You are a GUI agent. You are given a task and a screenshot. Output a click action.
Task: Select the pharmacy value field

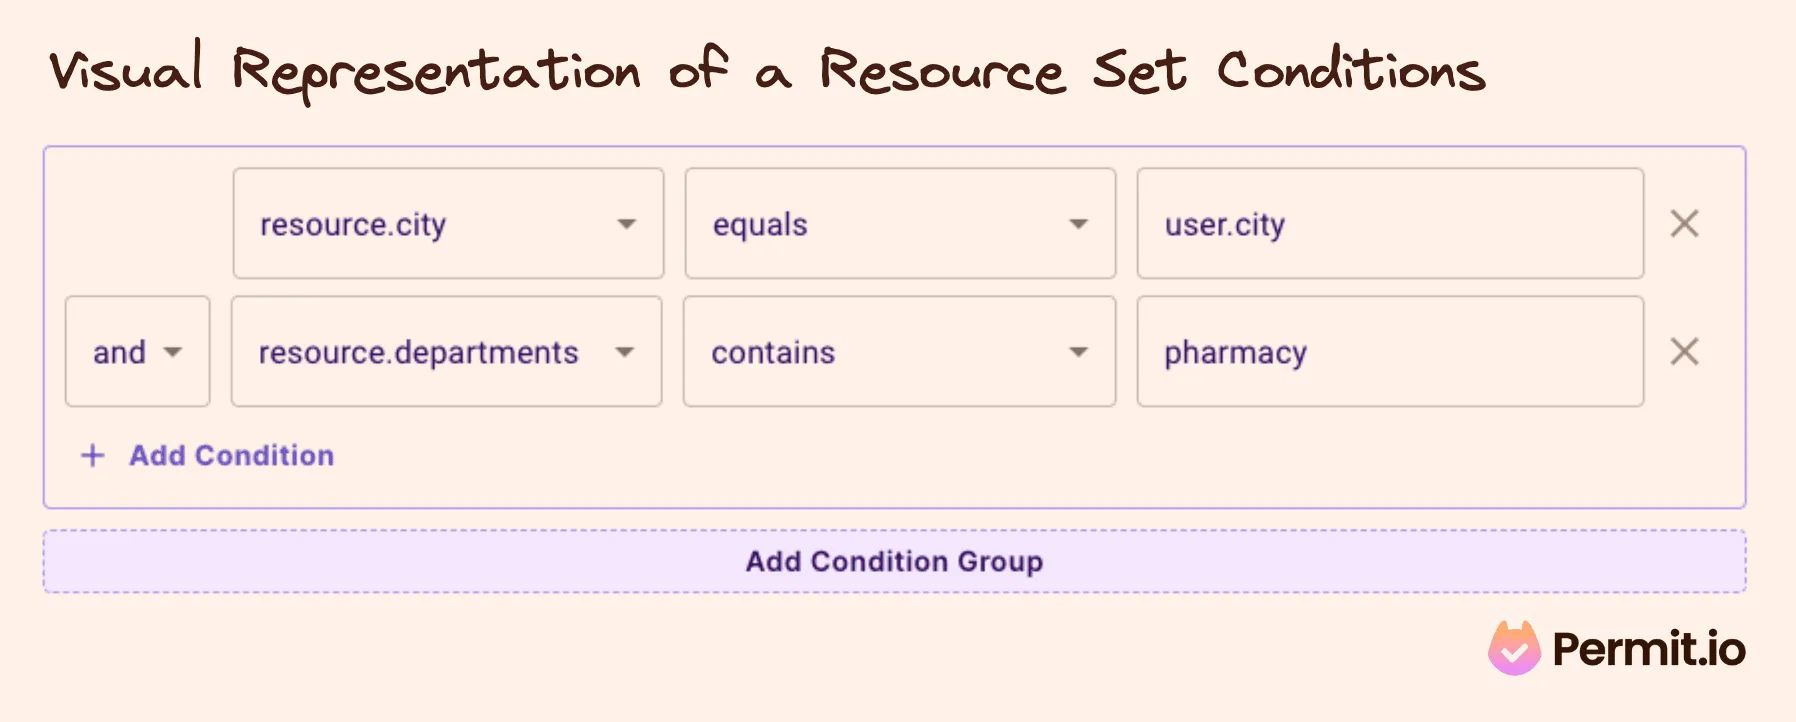[x=1390, y=352]
